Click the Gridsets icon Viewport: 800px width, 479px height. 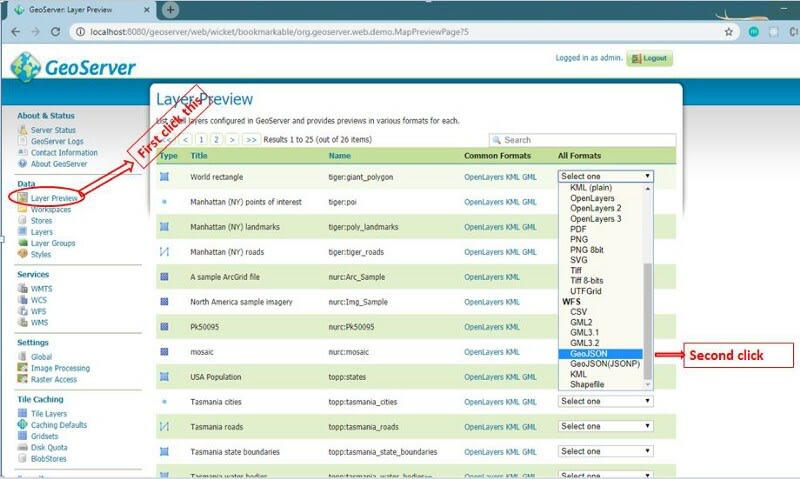22,436
